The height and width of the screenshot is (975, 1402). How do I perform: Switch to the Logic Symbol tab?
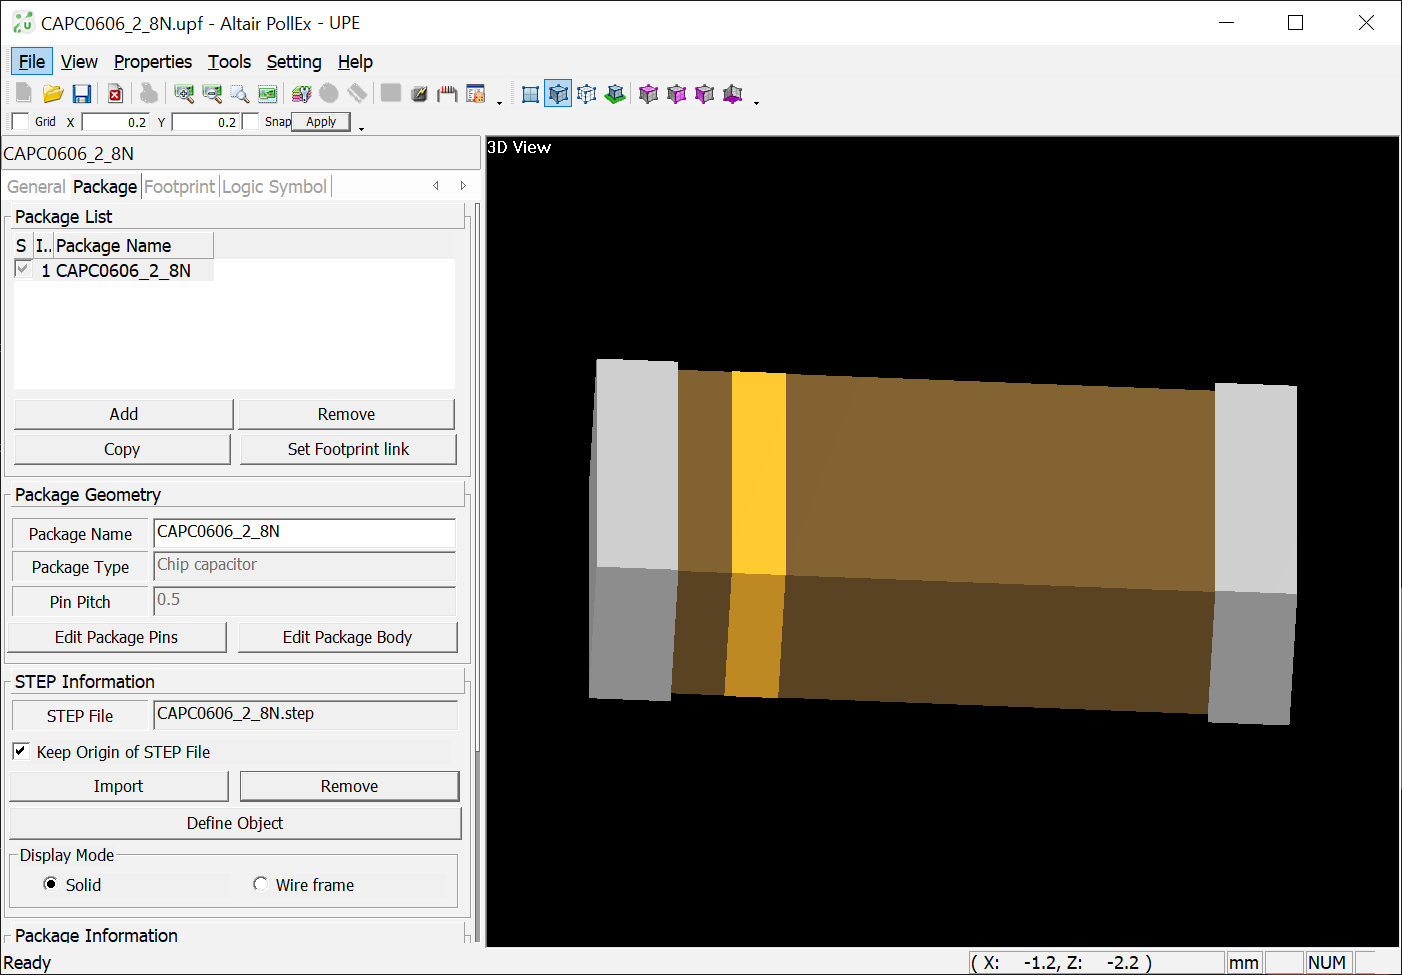point(274,186)
